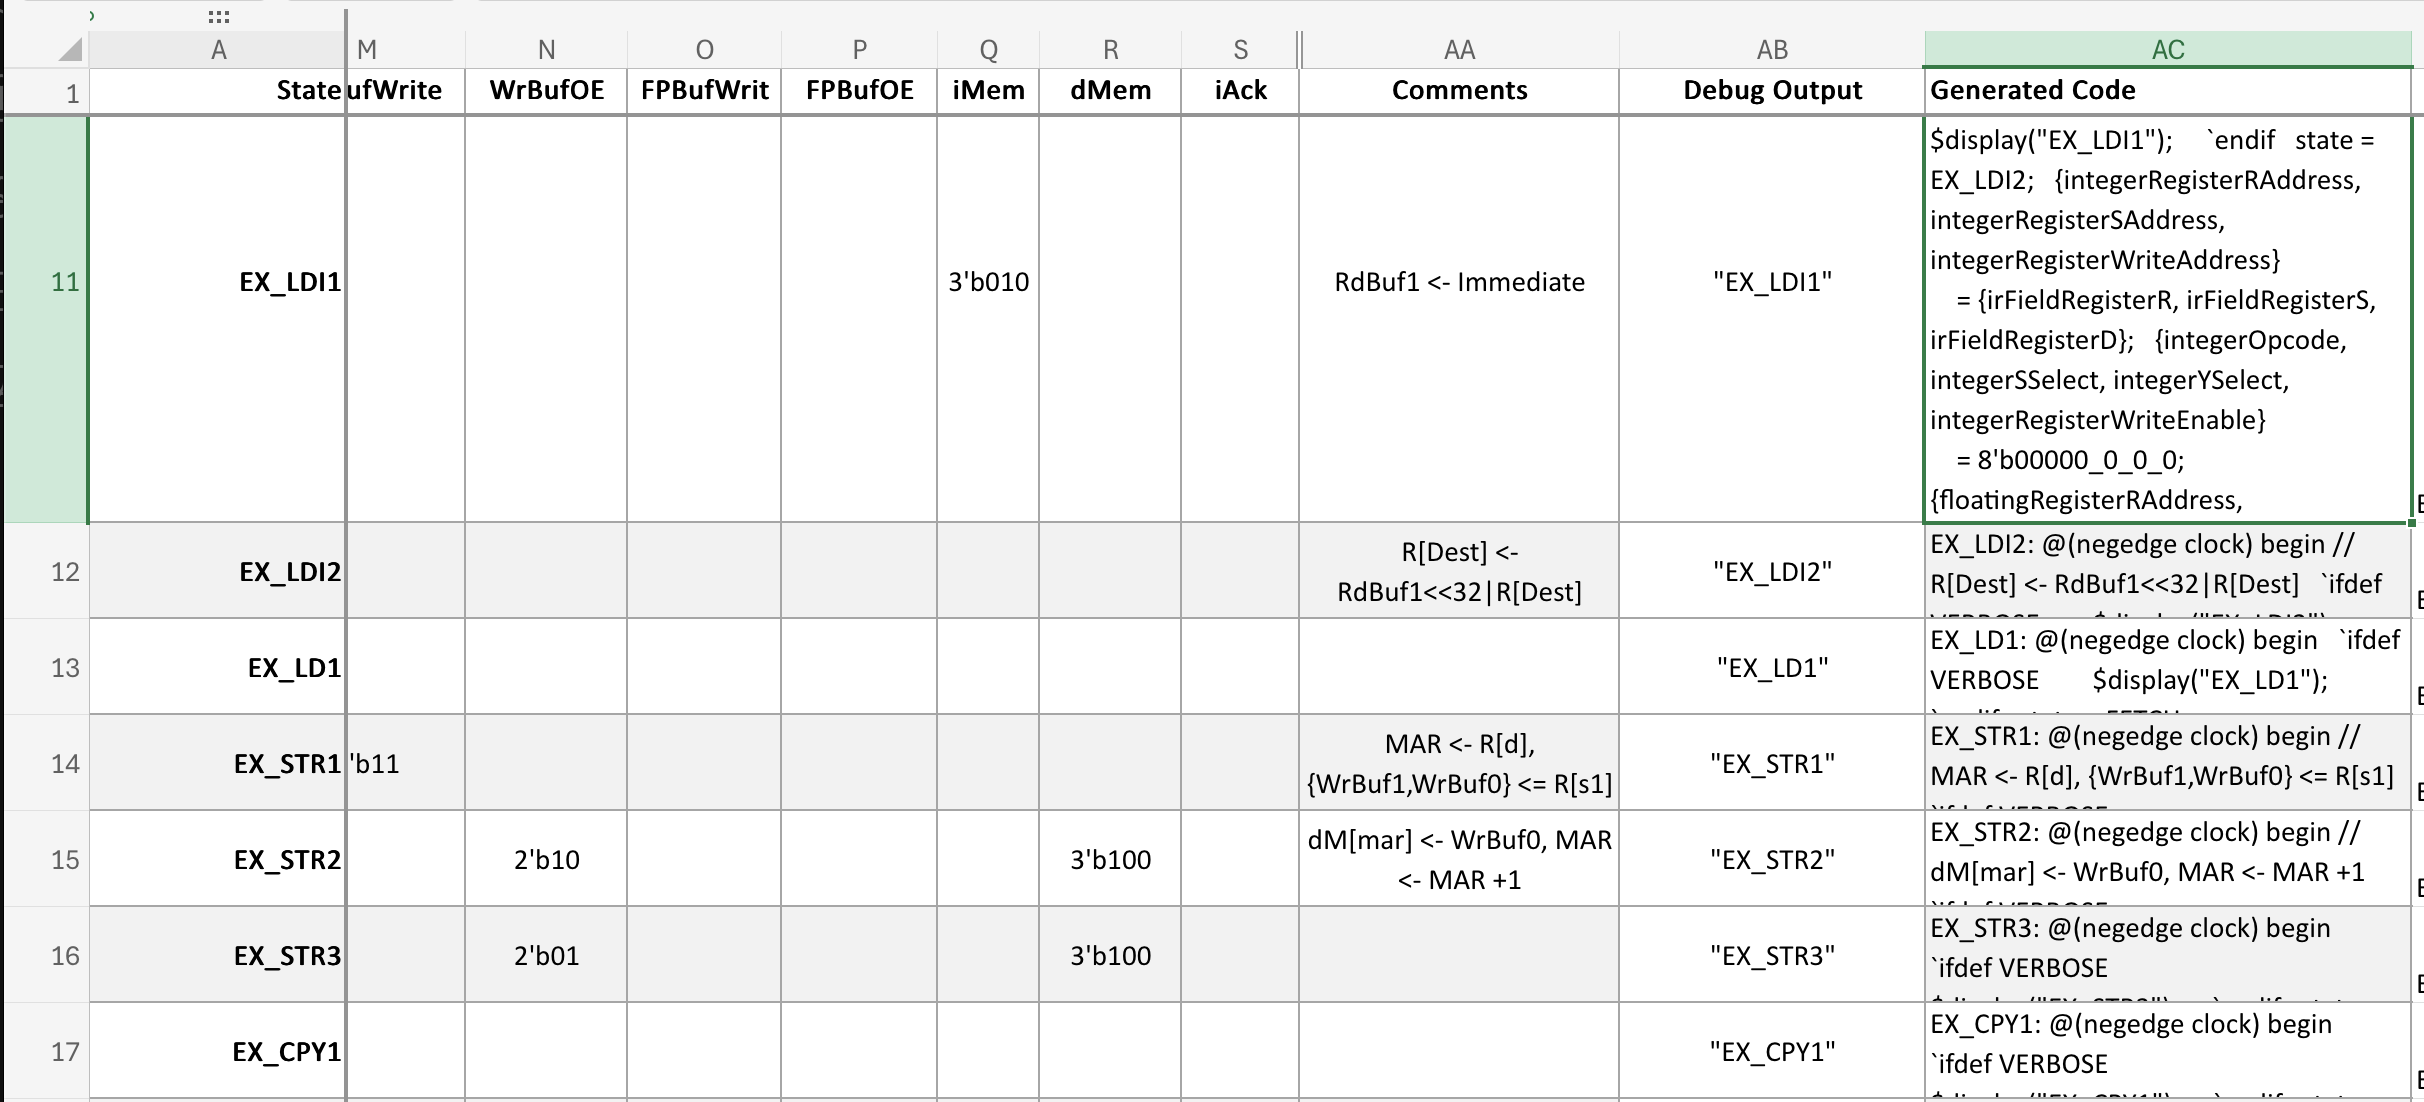Select the EX_STR1 state cell
This screenshot has height=1102, width=2424.
click(x=218, y=764)
